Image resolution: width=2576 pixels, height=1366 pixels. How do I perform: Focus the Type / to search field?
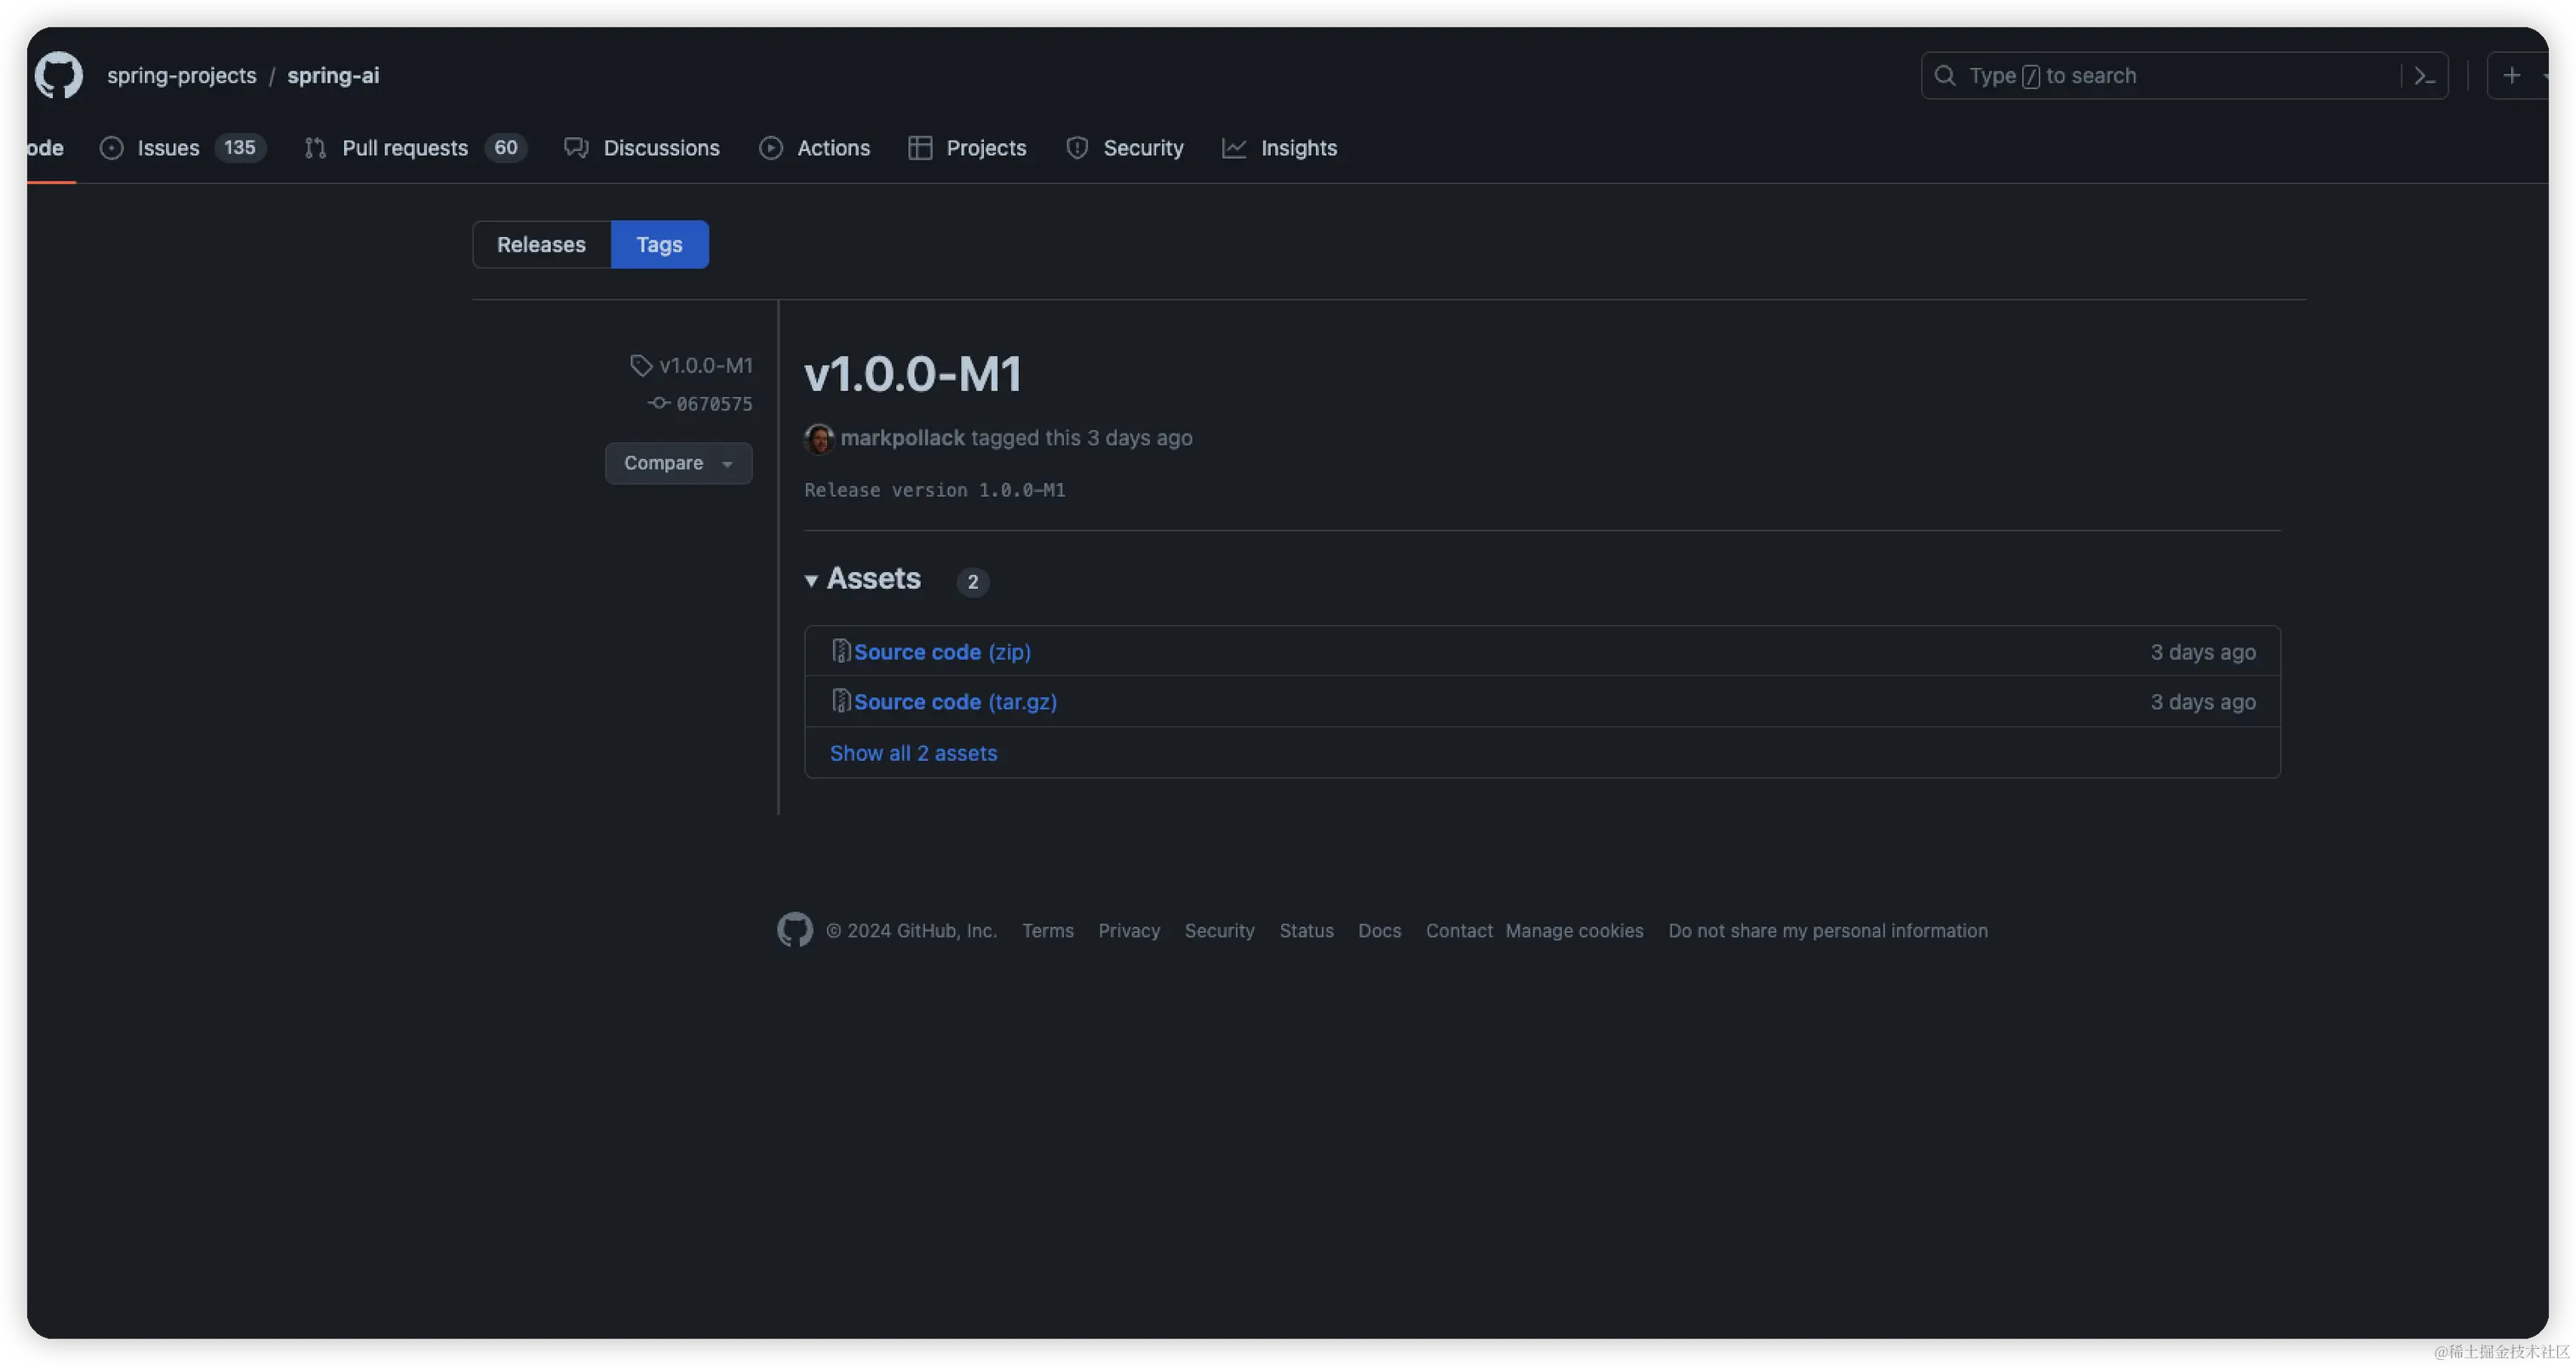point(2184,75)
